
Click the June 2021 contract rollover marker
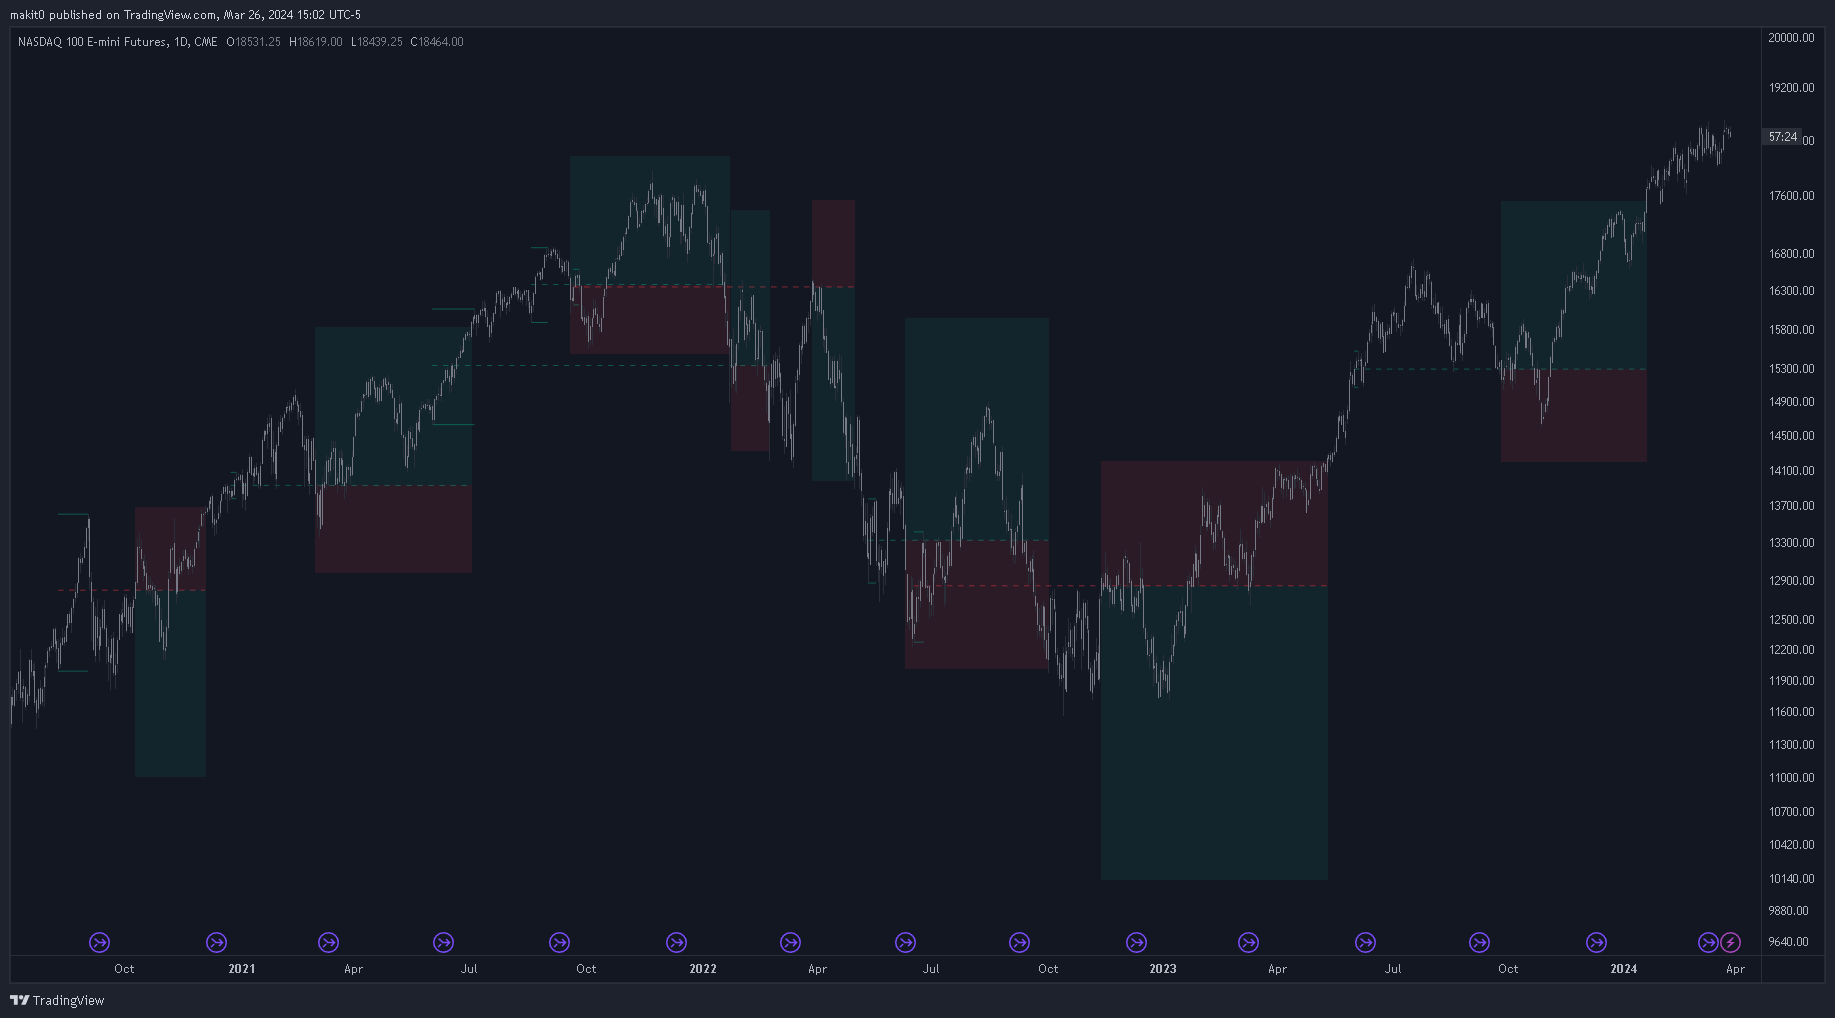[443, 942]
